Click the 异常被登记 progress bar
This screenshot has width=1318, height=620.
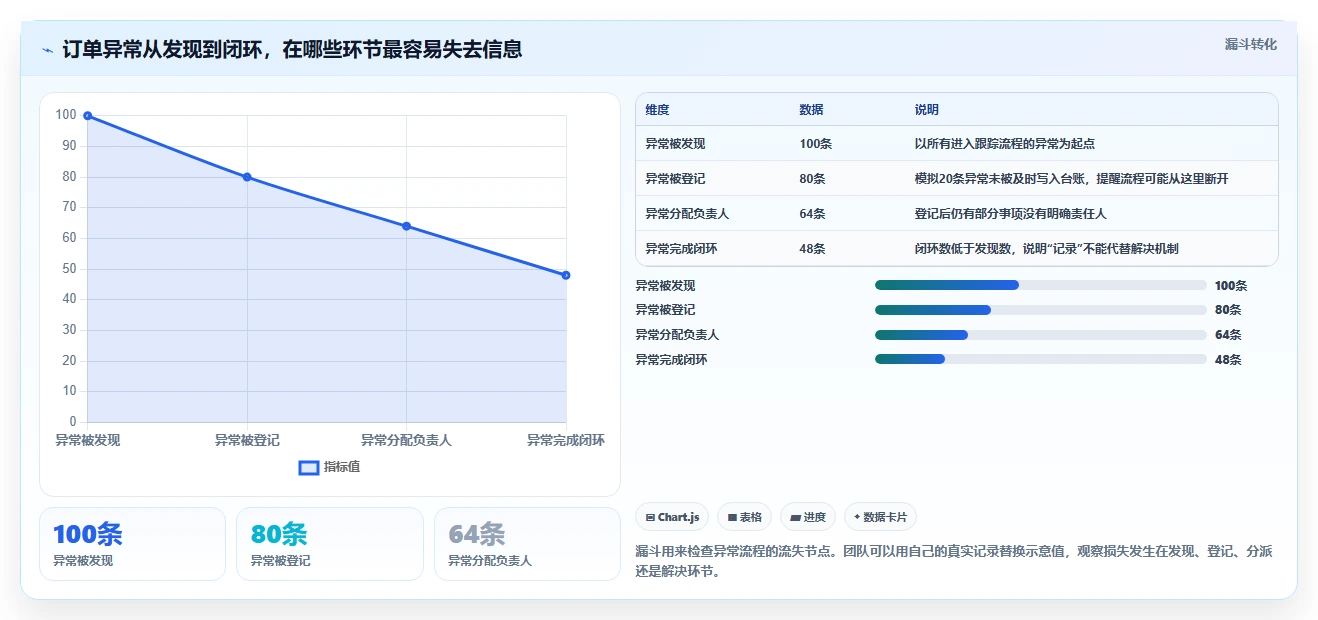pos(1041,310)
